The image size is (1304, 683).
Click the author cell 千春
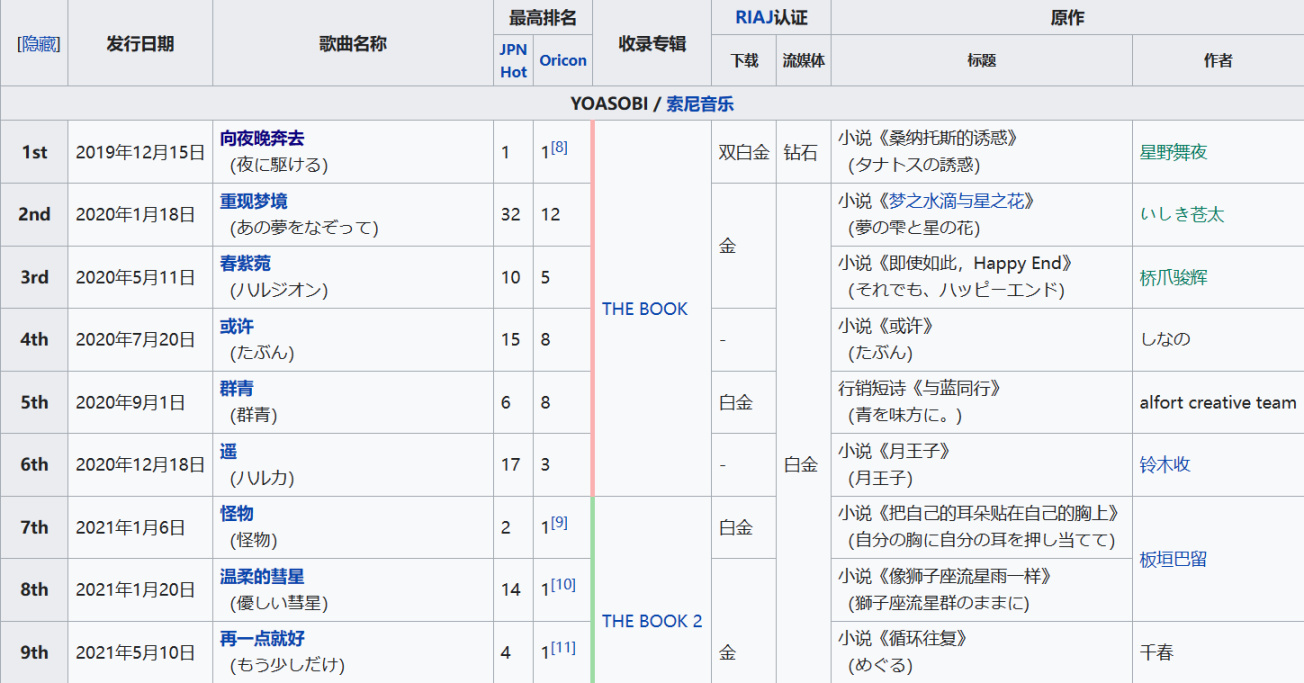pos(1218,652)
